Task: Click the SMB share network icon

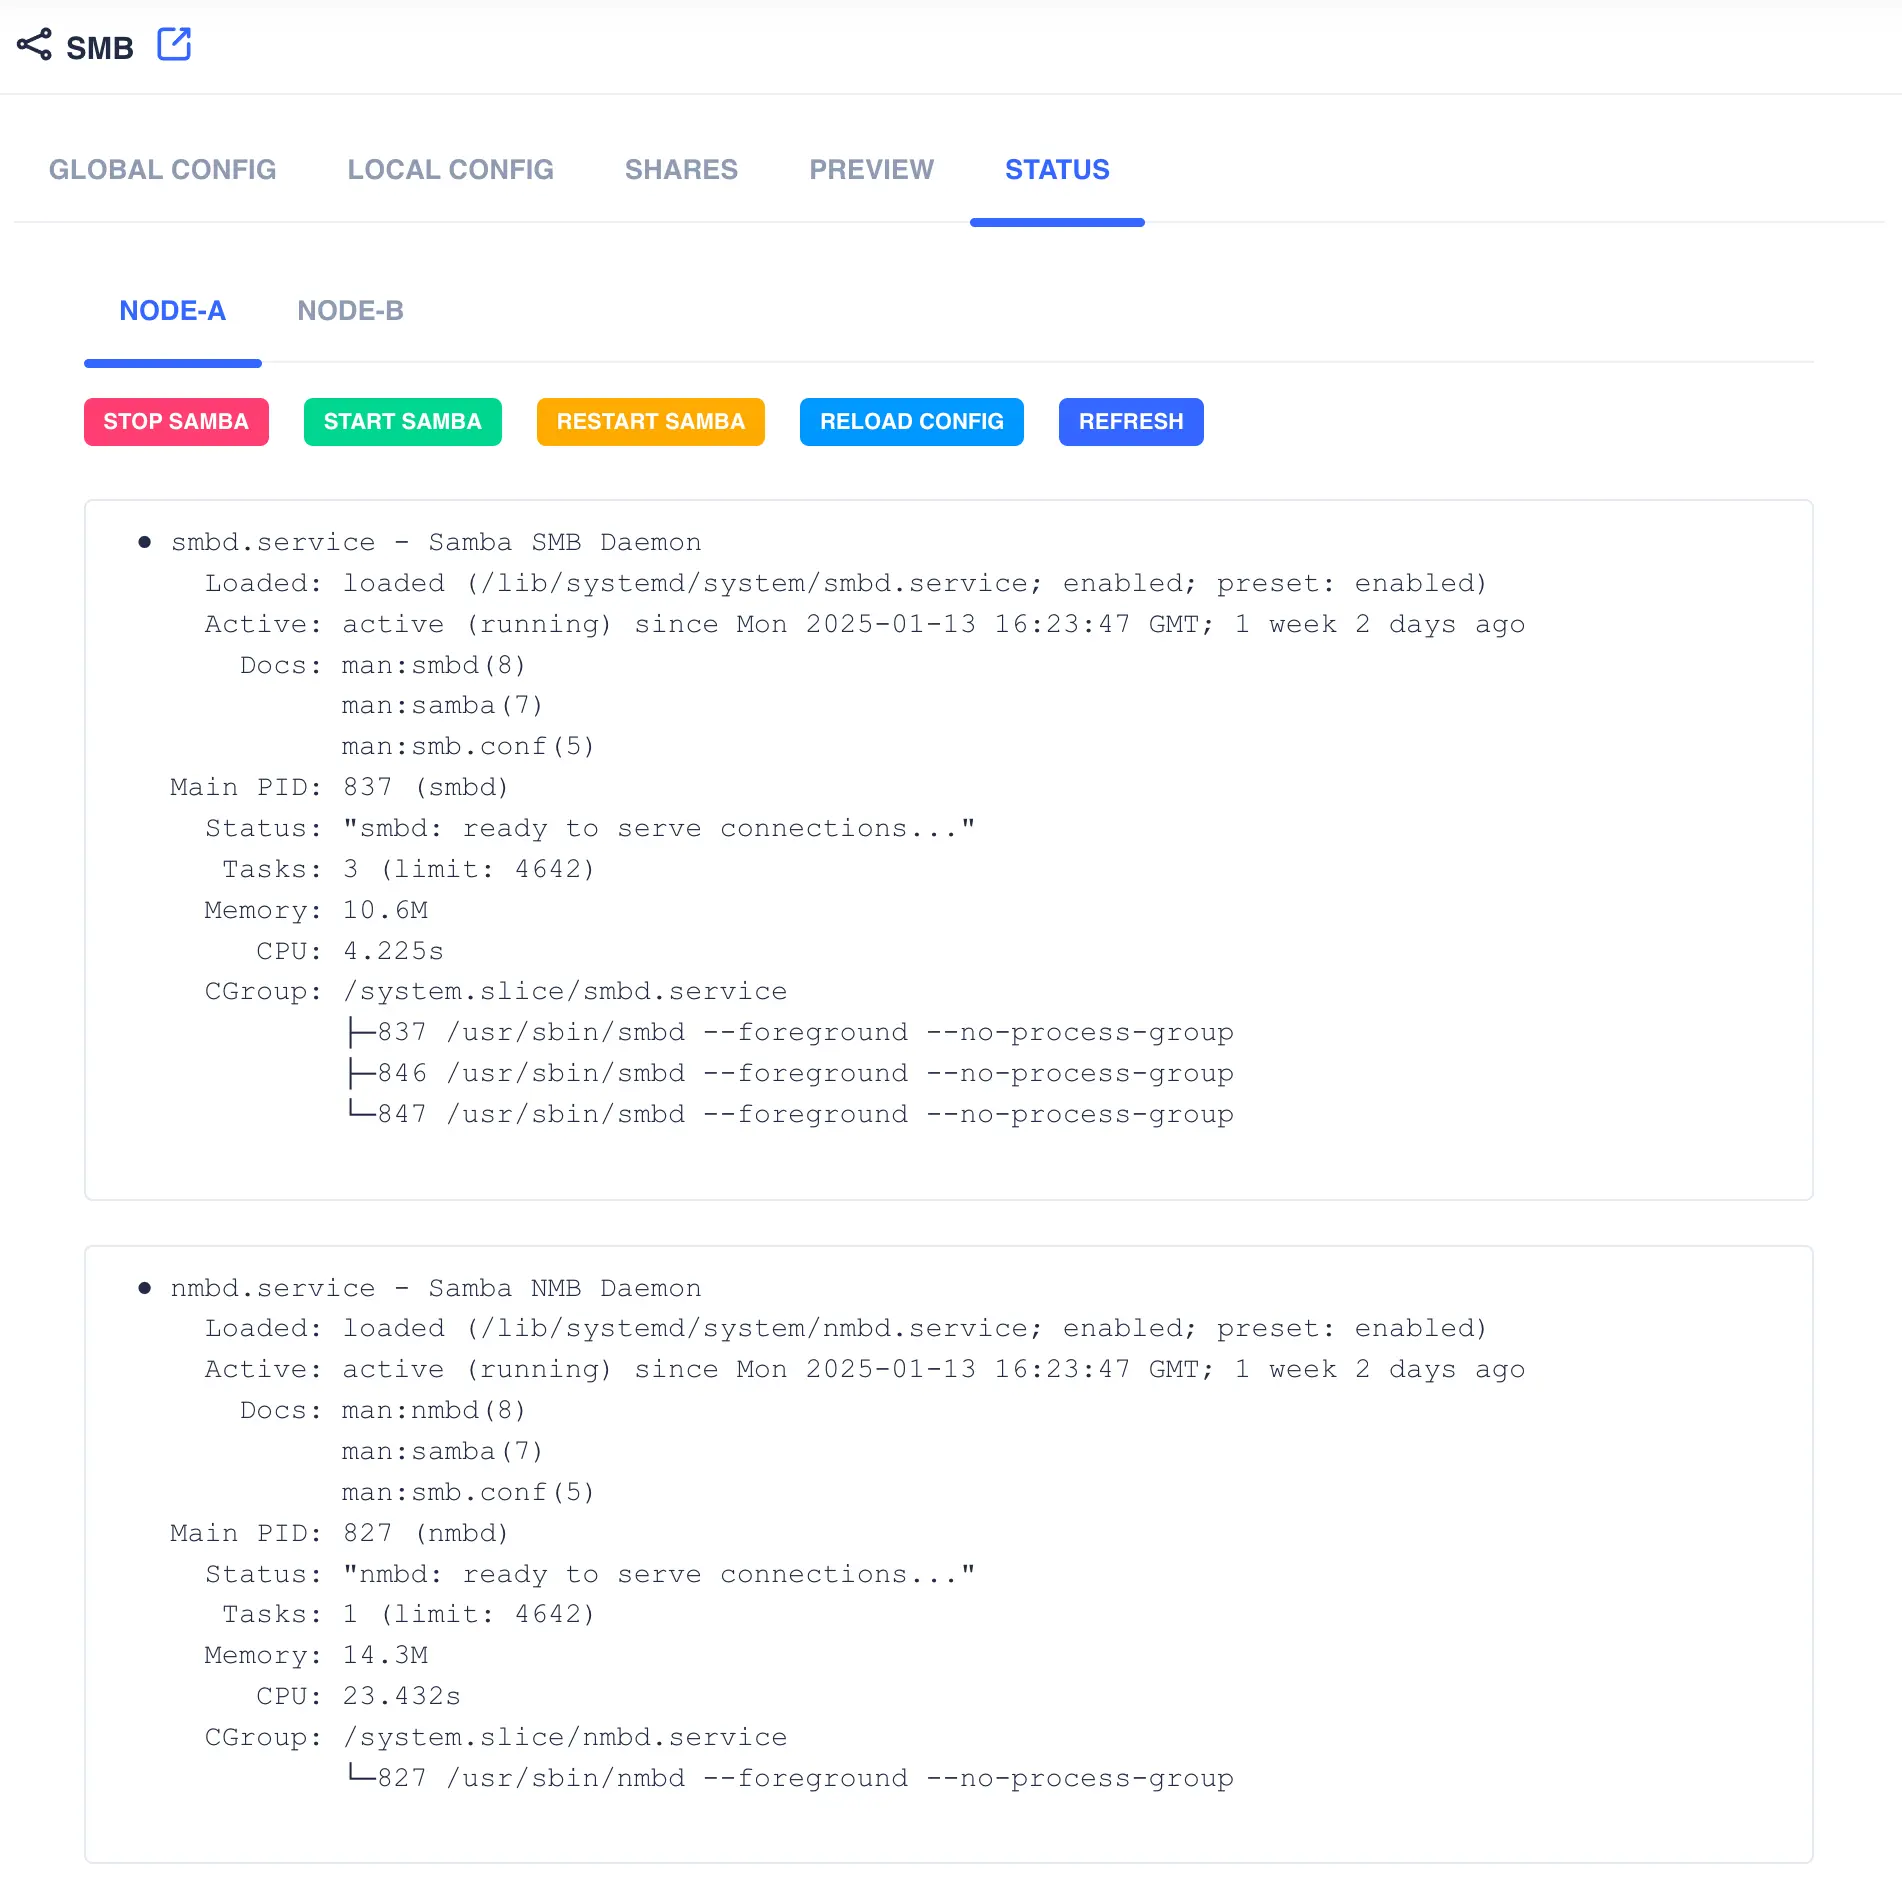Action: [x=34, y=45]
